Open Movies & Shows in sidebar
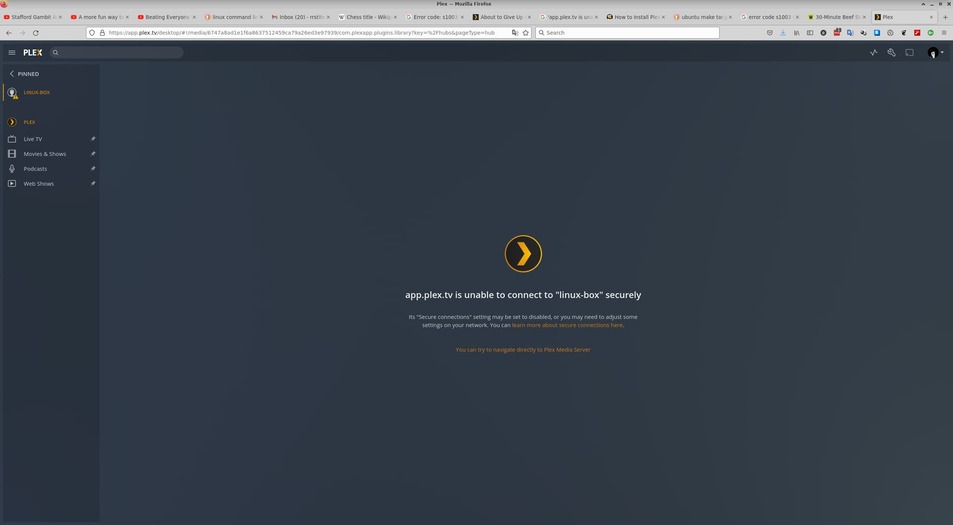The width and height of the screenshot is (953, 525). [44, 154]
